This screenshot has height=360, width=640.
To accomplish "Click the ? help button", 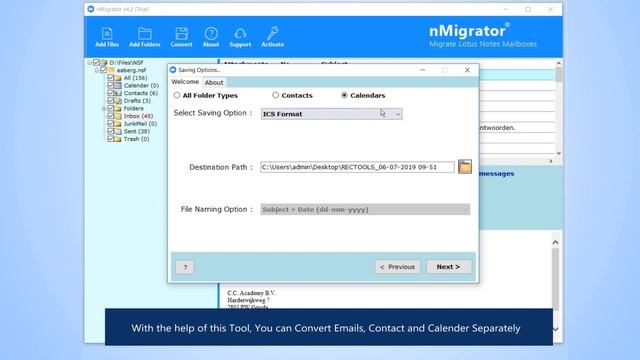I will (185, 267).
